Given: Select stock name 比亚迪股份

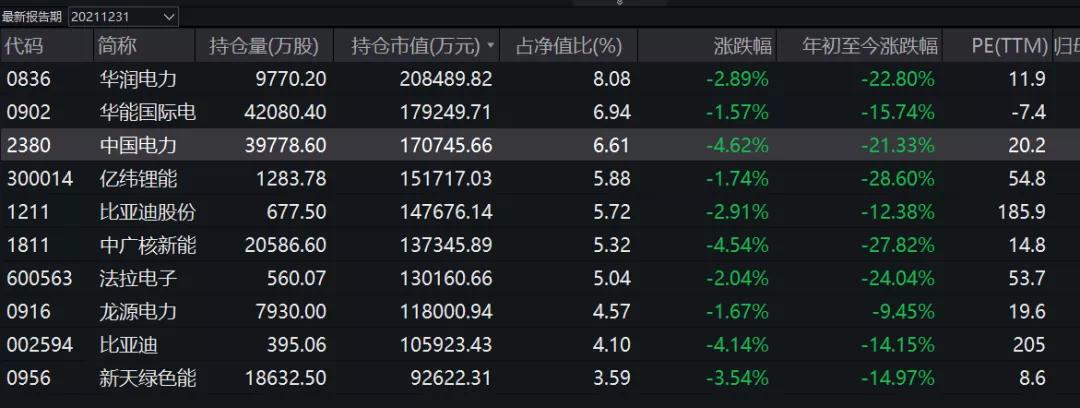Looking at the screenshot, I should coord(148,212).
